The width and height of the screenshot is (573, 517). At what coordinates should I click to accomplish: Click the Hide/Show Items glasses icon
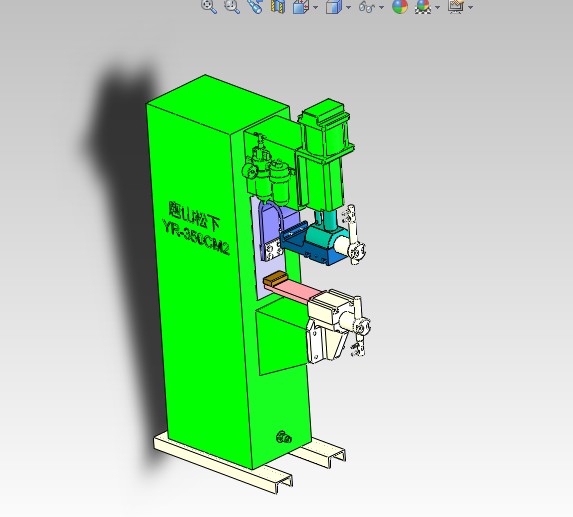[x=367, y=7]
